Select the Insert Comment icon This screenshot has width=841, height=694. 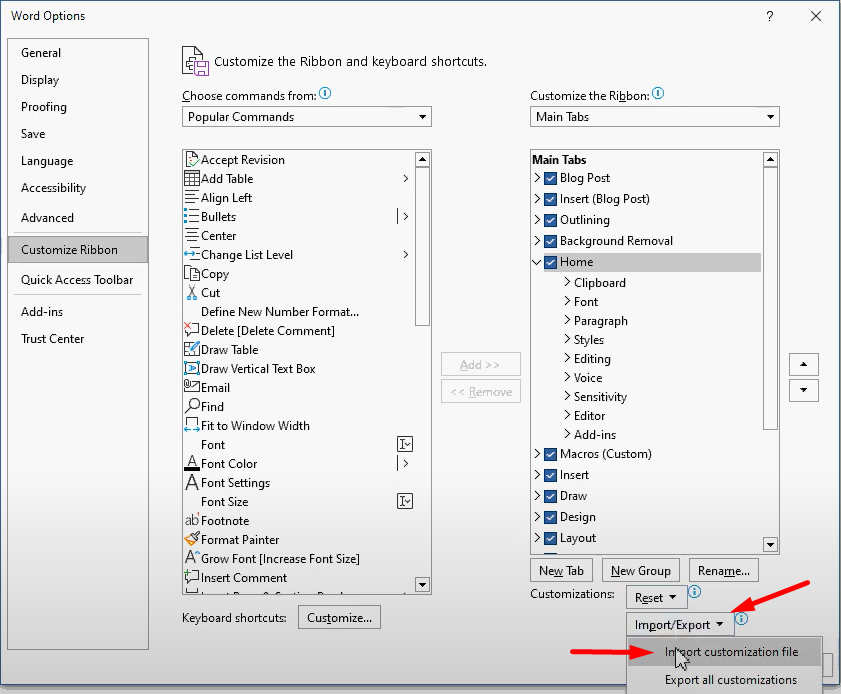pyautogui.click(x=191, y=577)
